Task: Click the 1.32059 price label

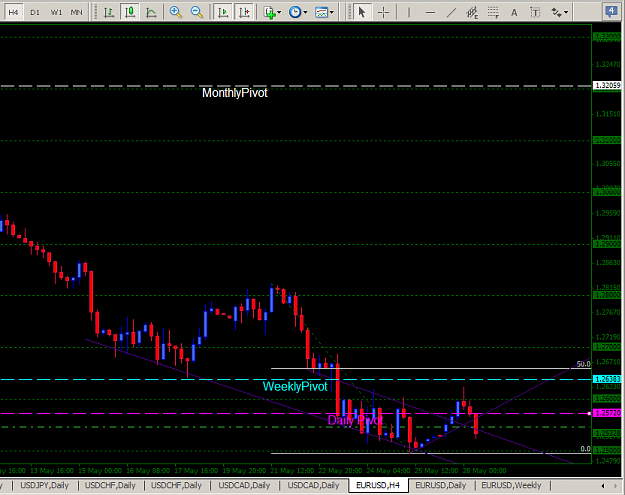Action: tap(607, 85)
